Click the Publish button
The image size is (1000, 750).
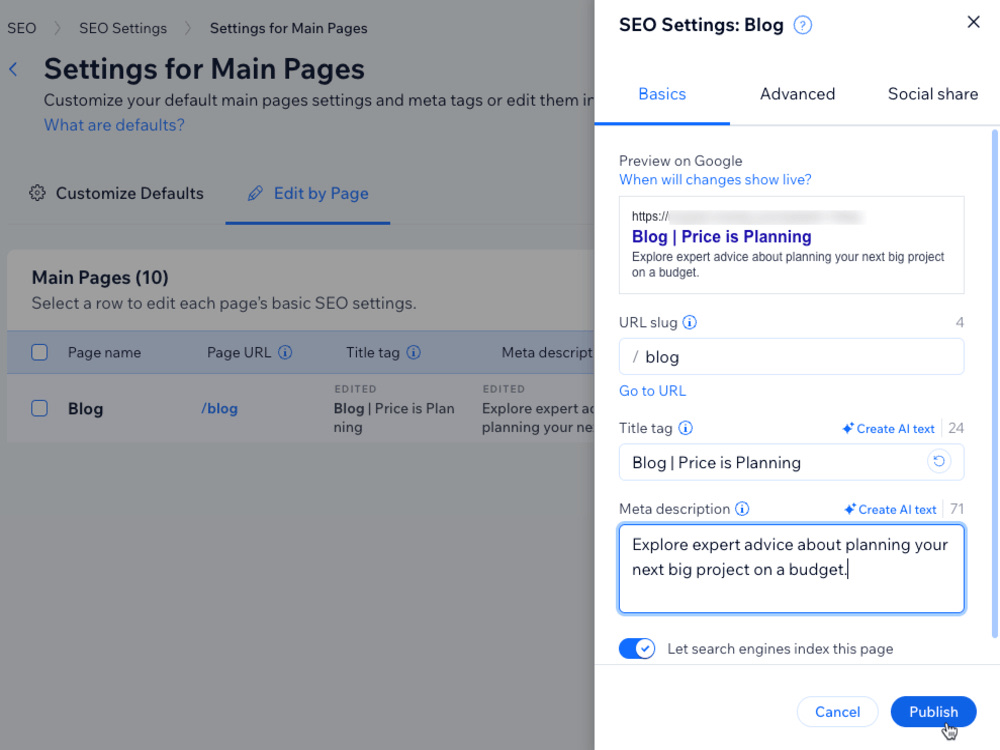[x=933, y=712]
